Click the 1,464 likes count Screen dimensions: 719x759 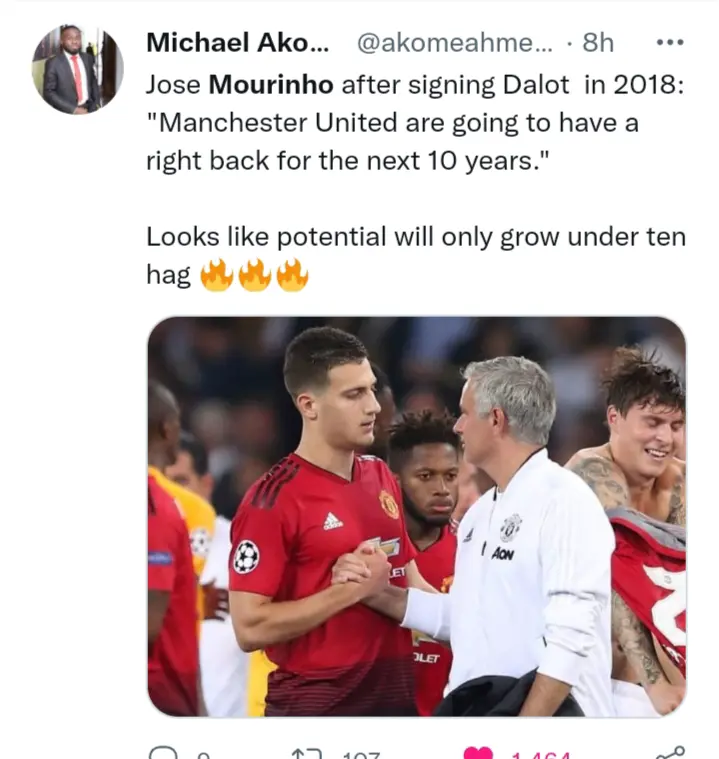(x=541, y=755)
